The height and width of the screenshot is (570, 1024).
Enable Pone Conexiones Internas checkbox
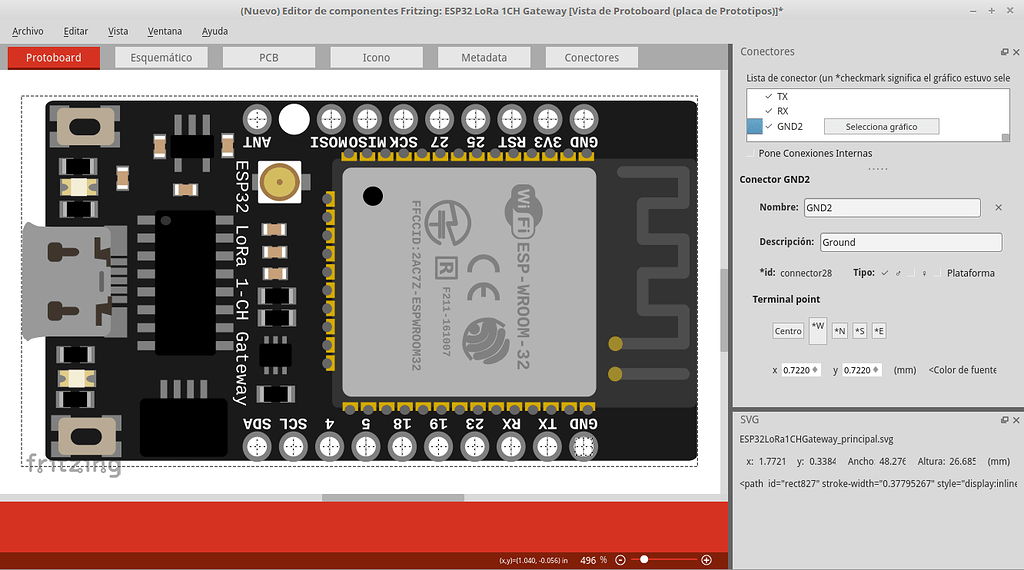[751, 154]
